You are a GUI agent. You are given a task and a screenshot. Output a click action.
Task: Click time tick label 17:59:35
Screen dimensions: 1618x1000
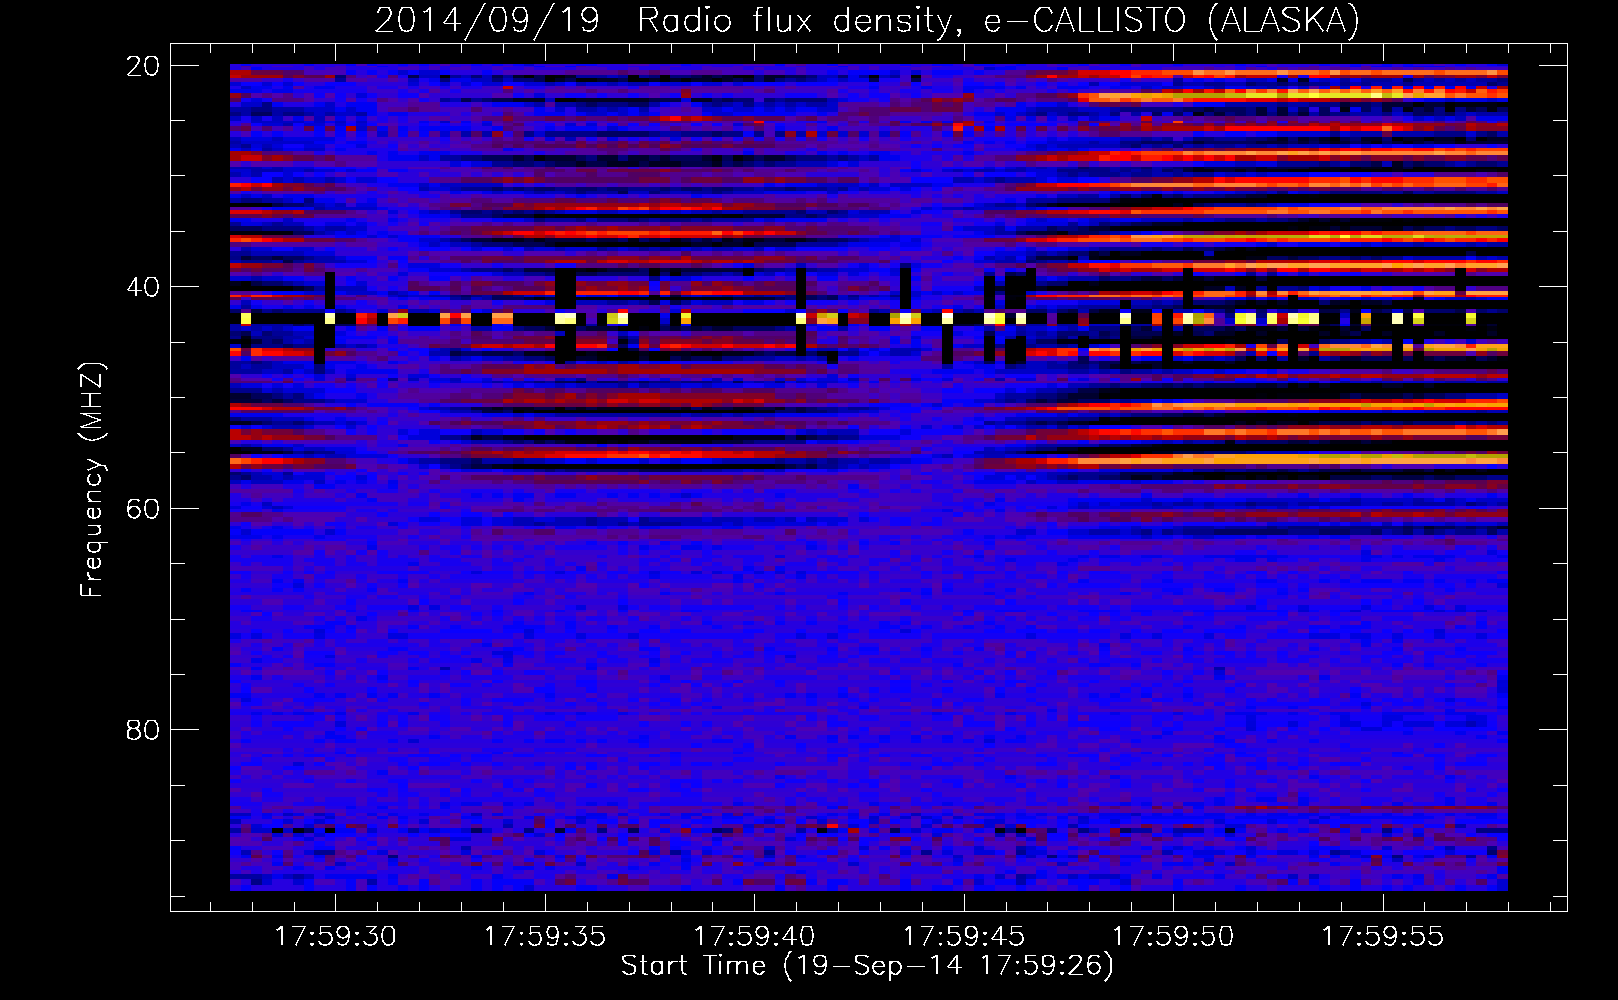tap(545, 937)
